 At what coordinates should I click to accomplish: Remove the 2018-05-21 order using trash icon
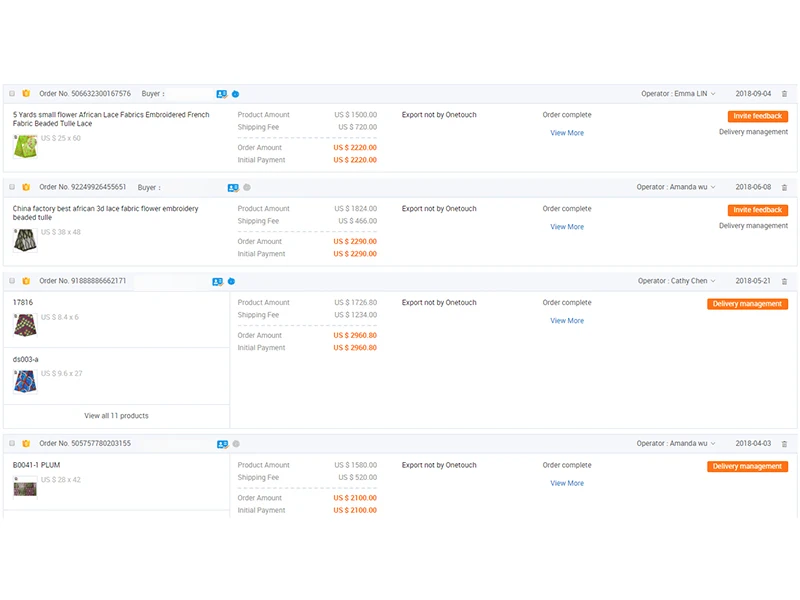click(x=784, y=282)
